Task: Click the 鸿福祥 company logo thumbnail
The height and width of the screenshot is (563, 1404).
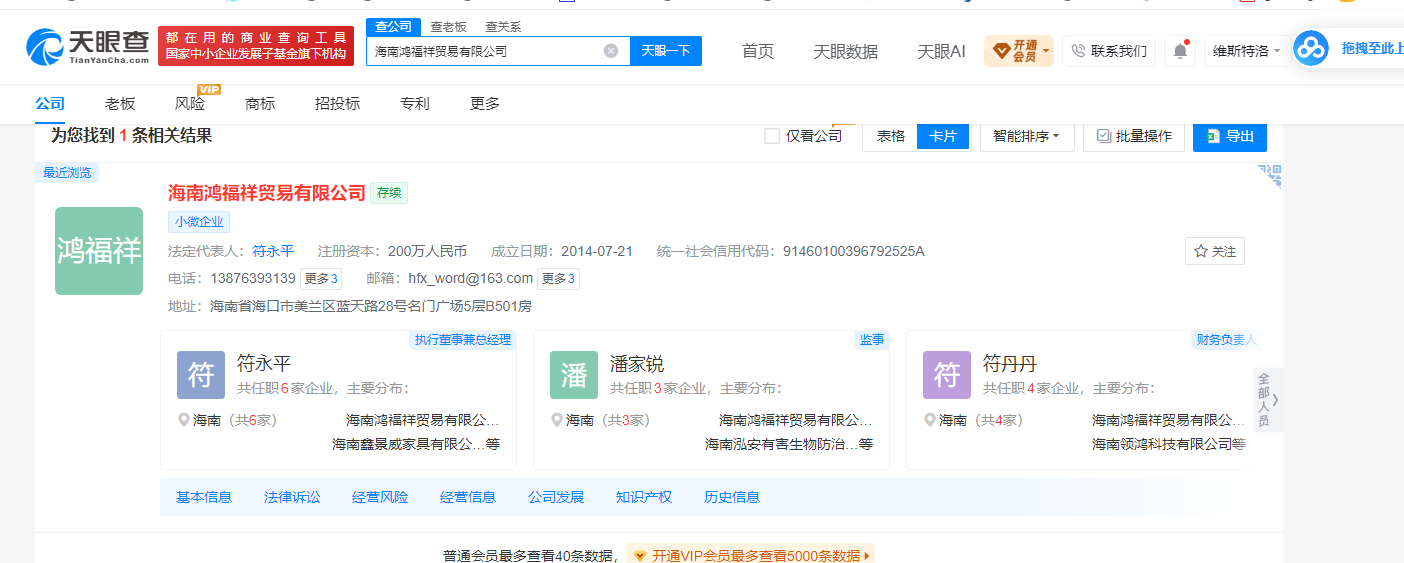Action: [99, 251]
